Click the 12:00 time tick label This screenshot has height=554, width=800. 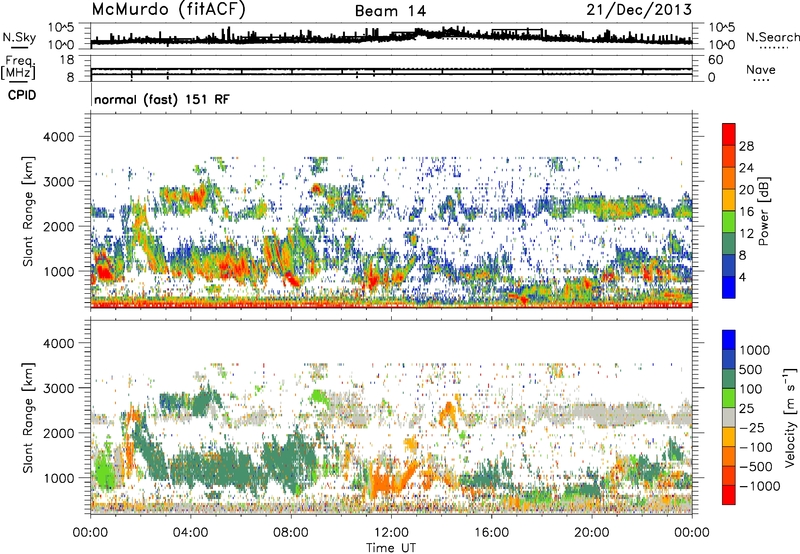391,533
